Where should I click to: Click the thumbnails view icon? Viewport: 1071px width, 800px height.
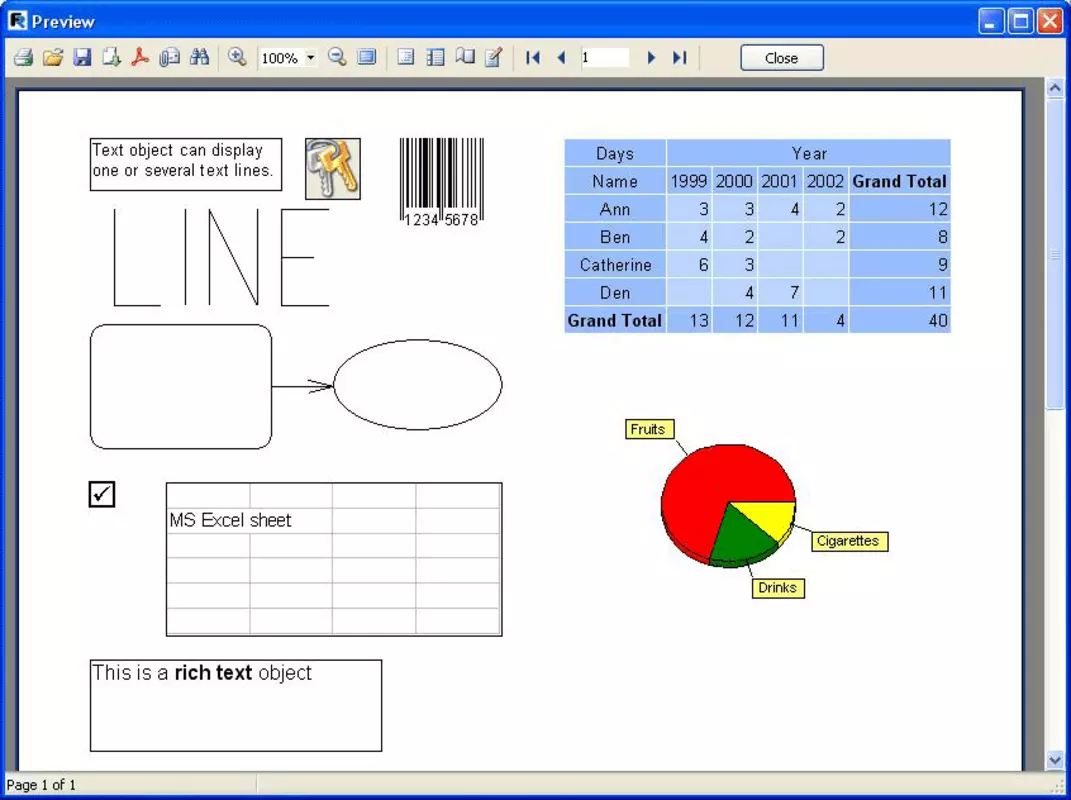[x=435, y=57]
